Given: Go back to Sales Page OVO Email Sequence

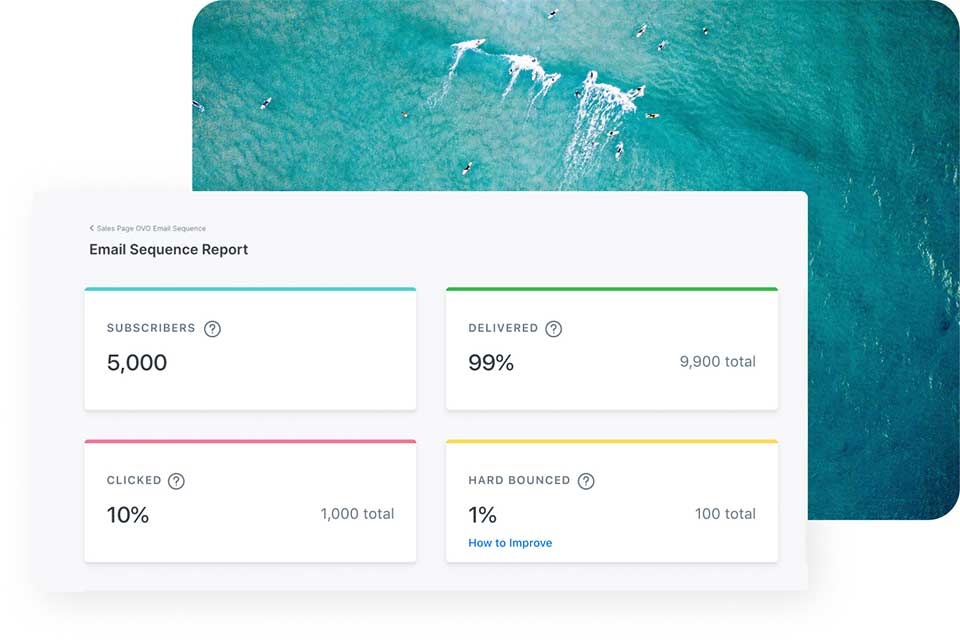Looking at the screenshot, I should (151, 229).
